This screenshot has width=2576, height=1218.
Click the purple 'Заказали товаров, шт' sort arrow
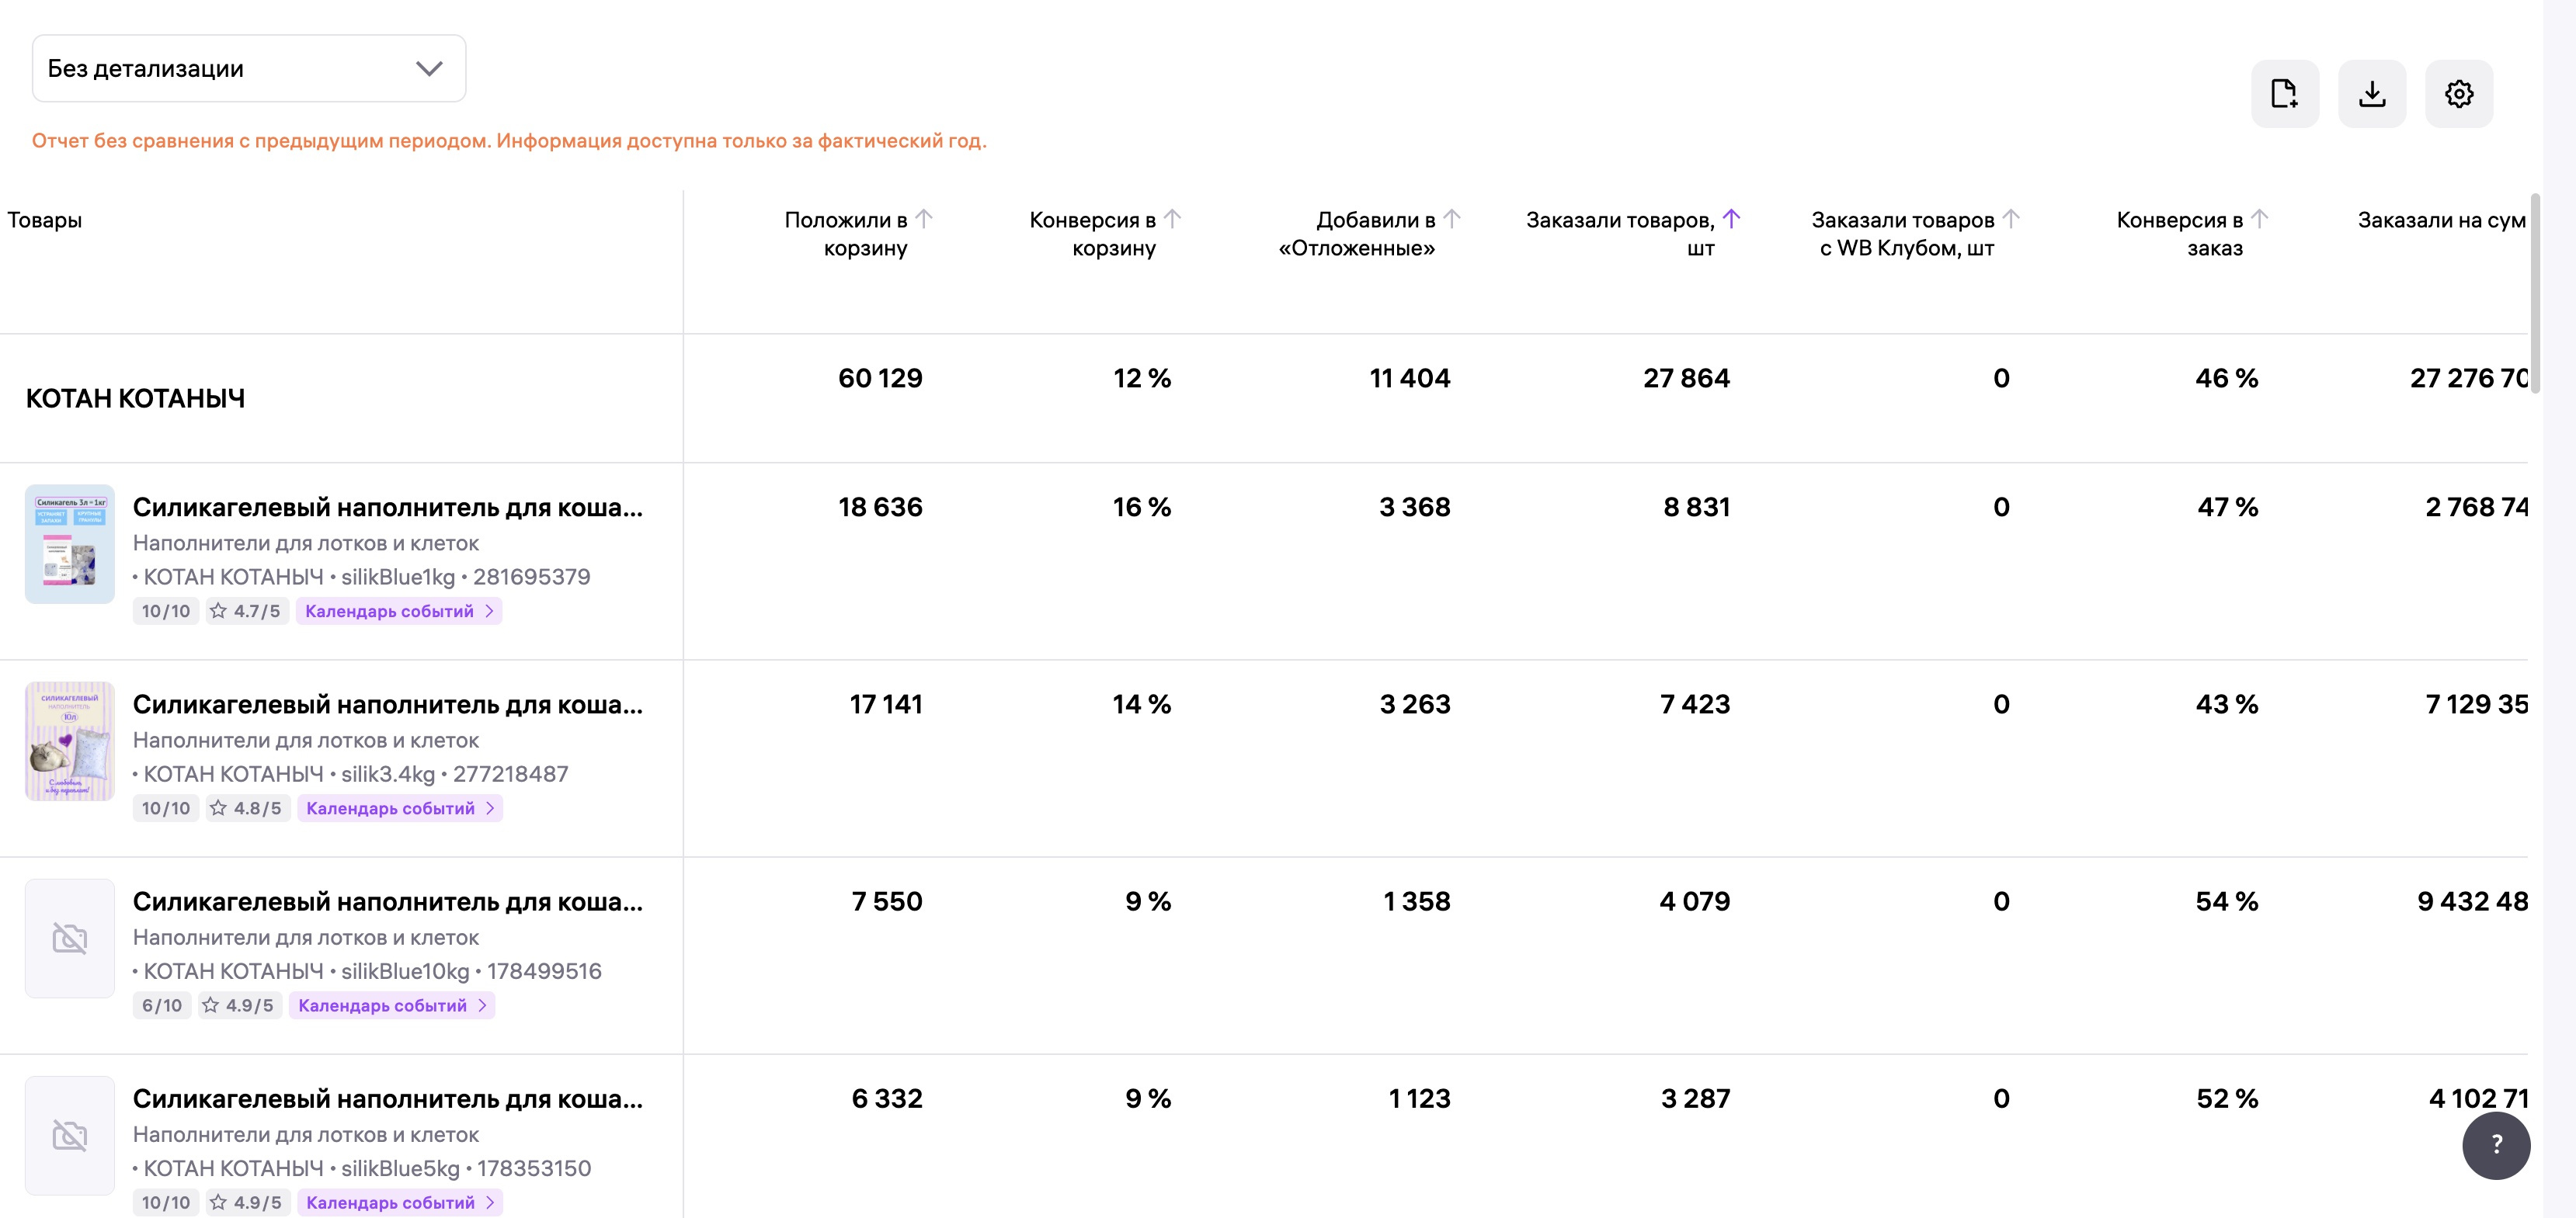1732,218
